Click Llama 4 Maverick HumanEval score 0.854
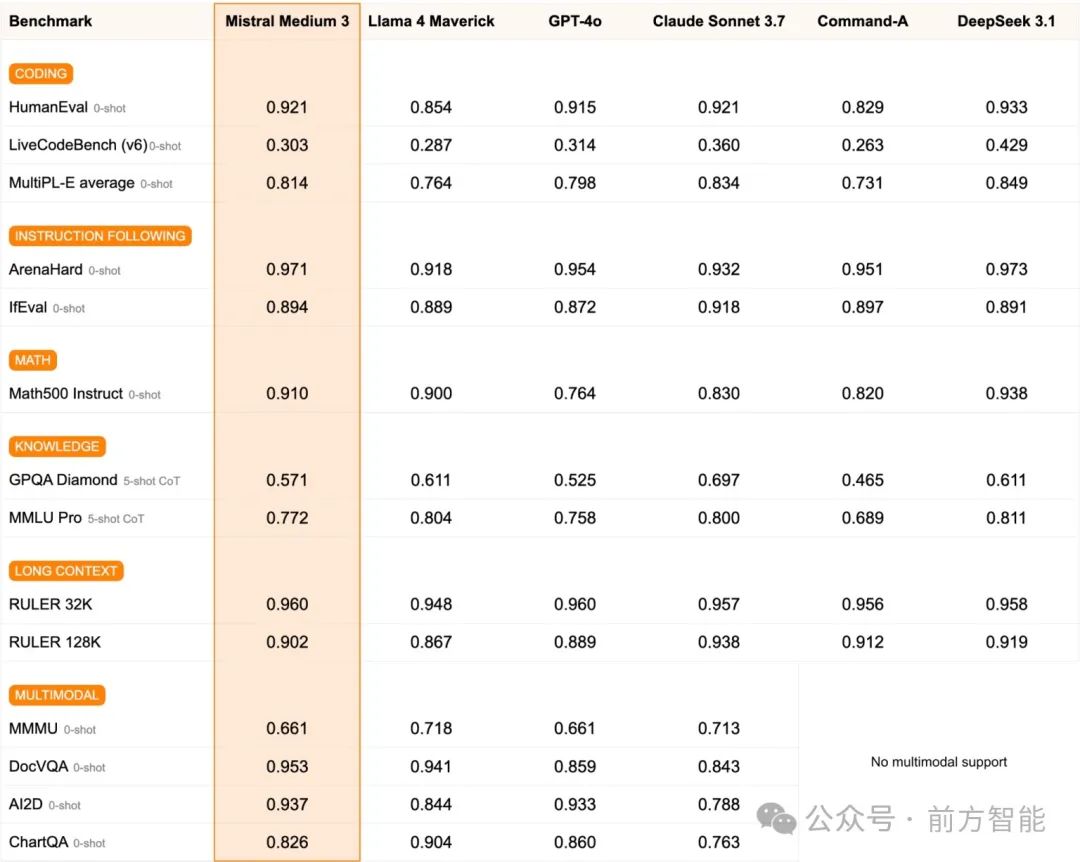The image size is (1080, 862). point(431,107)
